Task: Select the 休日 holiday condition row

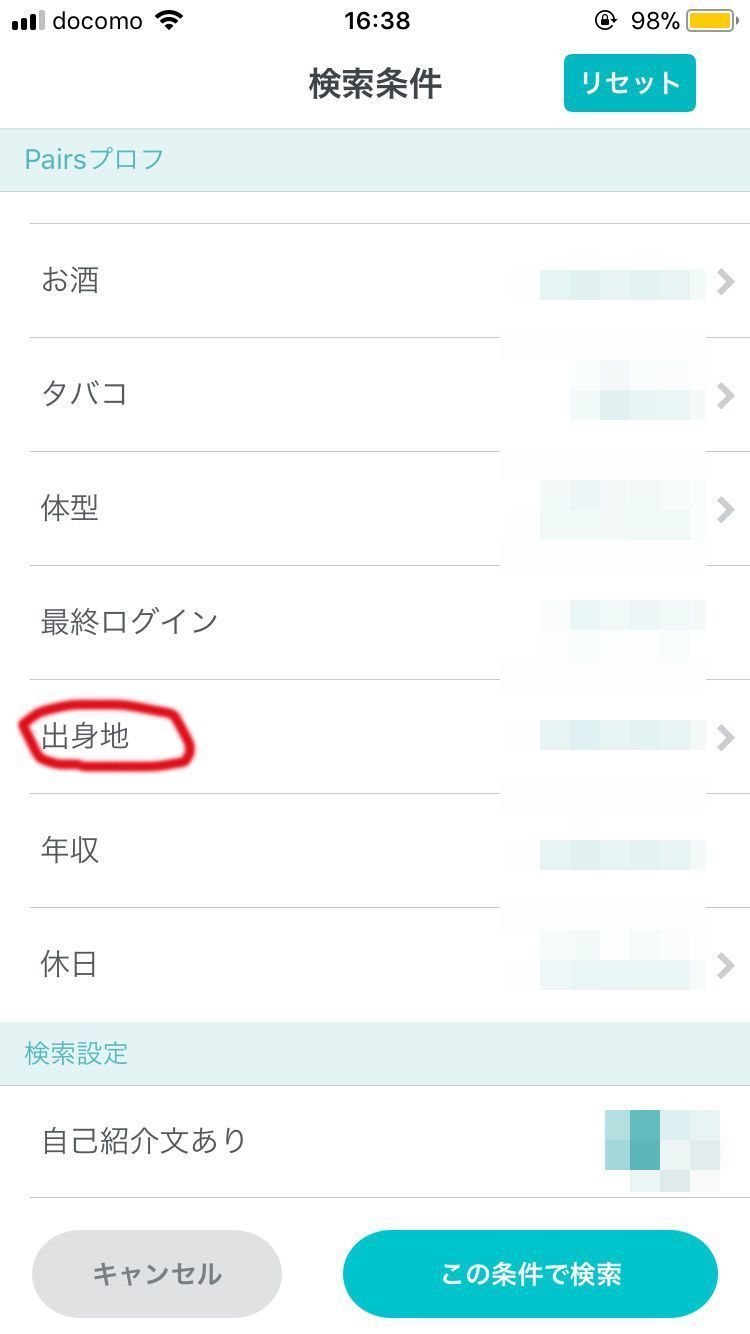Action: [375, 965]
